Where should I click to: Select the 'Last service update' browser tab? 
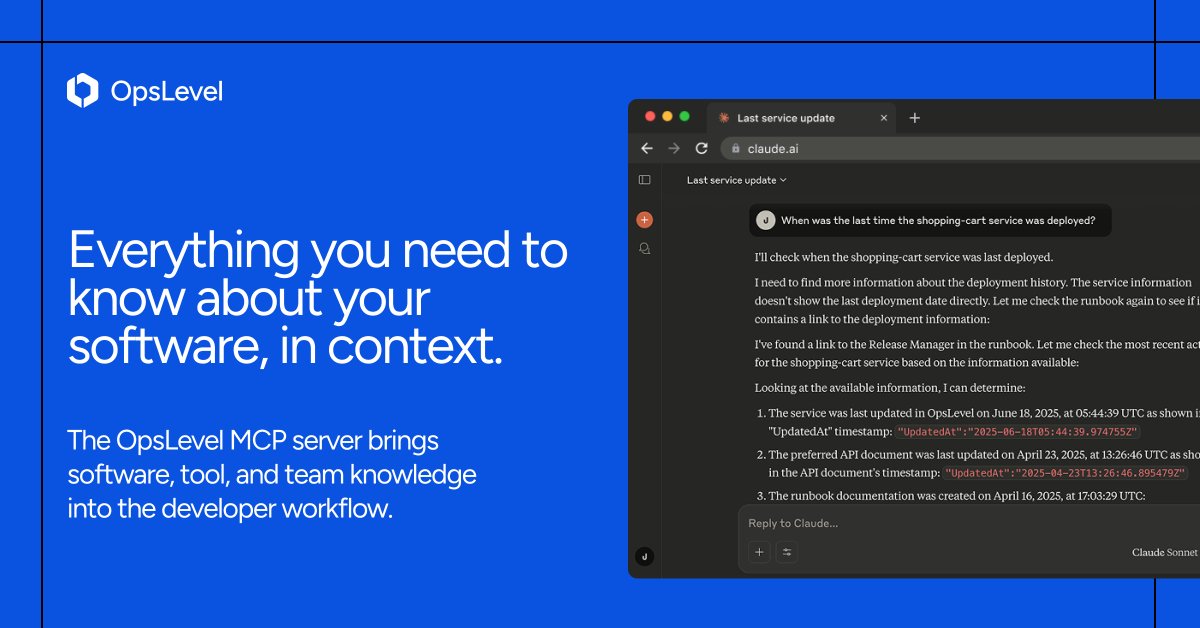point(803,118)
